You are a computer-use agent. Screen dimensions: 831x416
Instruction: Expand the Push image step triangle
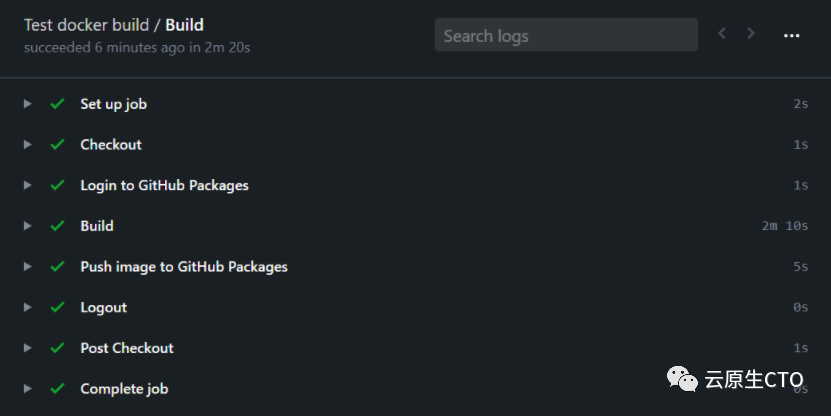[x=28, y=267]
